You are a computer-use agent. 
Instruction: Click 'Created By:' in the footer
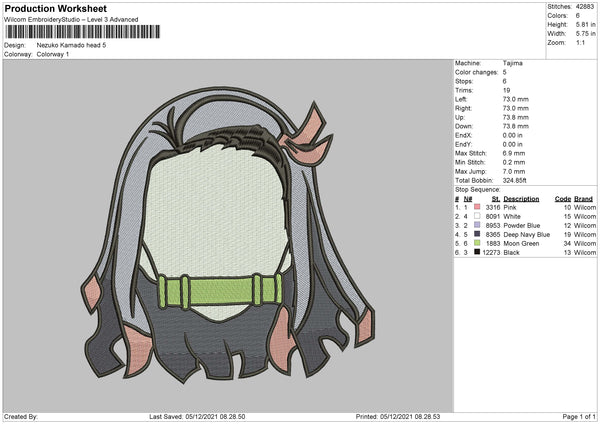point(21,416)
